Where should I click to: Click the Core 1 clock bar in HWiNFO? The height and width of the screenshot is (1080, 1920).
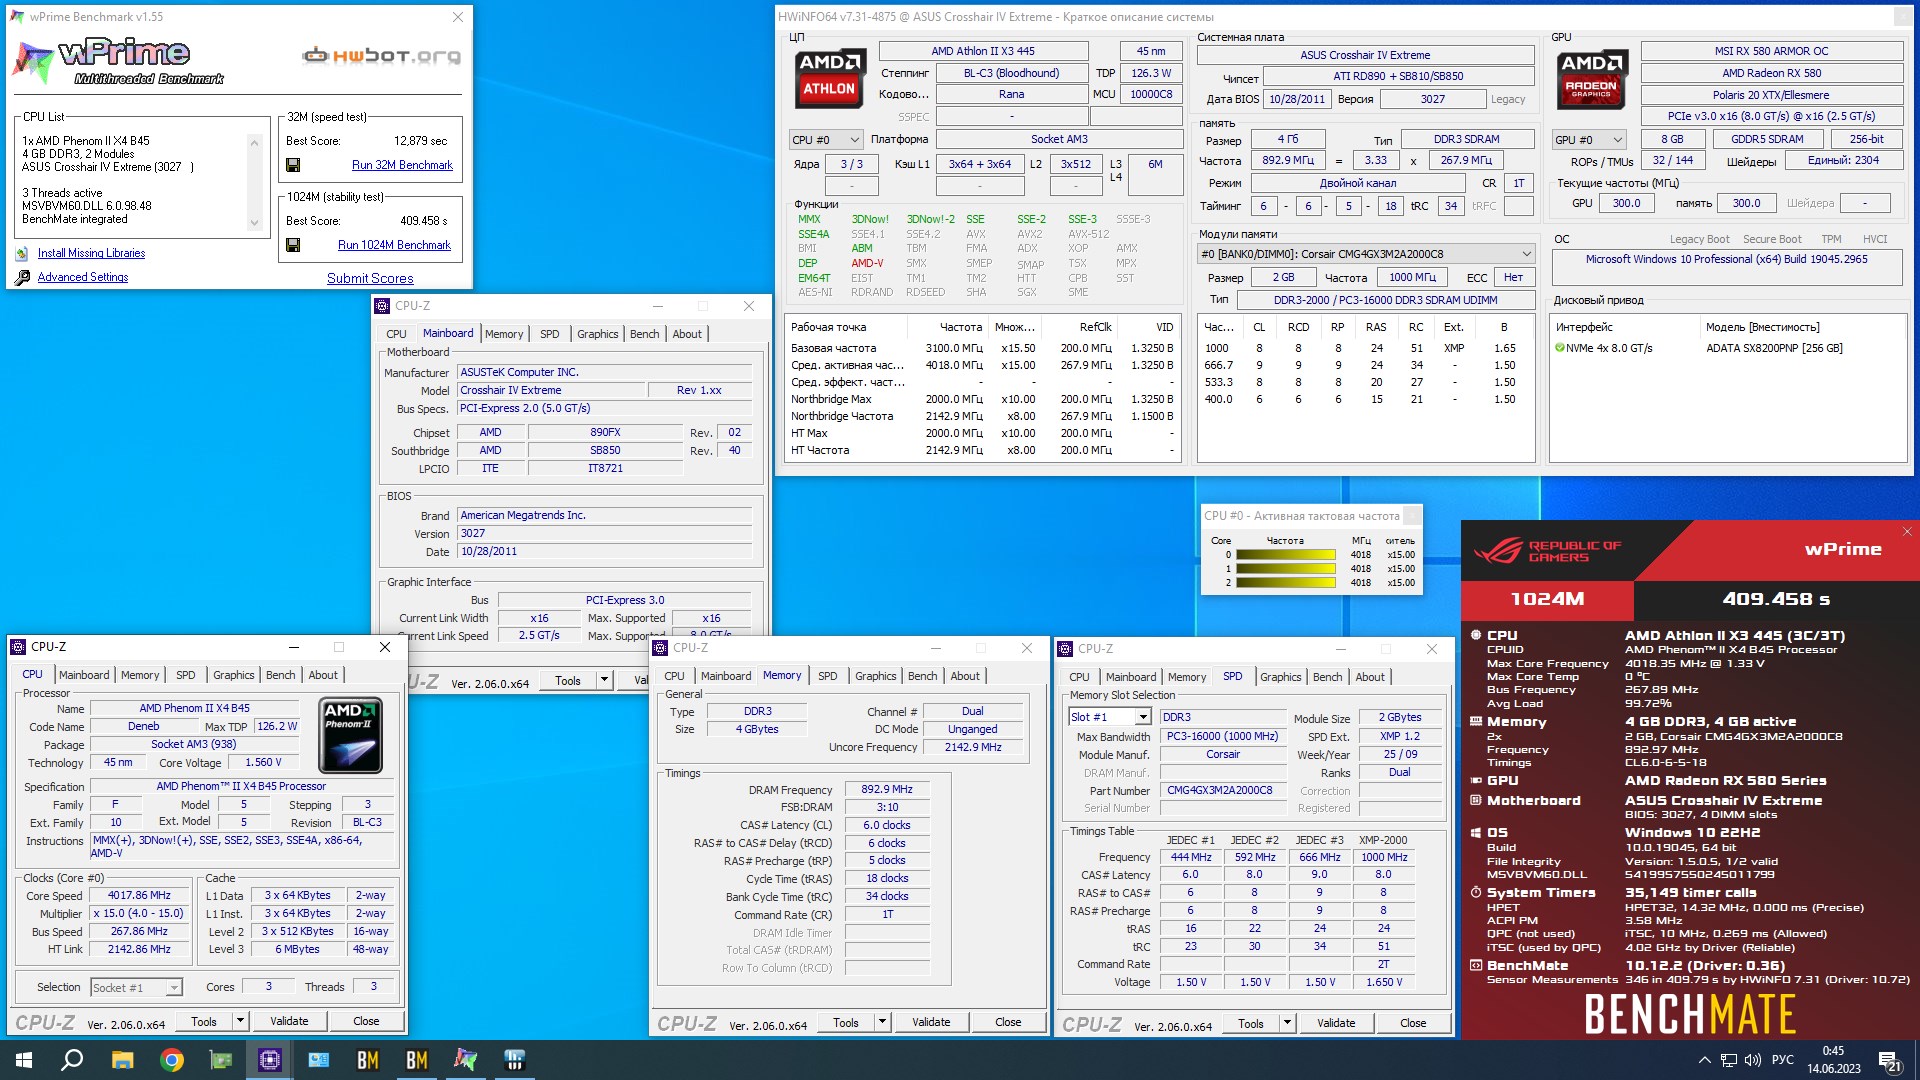[x=1286, y=569]
